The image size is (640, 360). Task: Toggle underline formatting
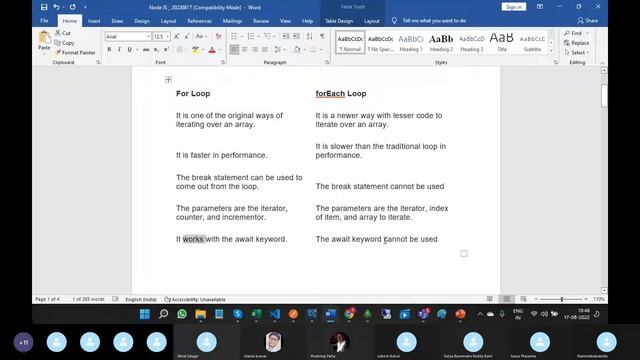[x=129, y=49]
